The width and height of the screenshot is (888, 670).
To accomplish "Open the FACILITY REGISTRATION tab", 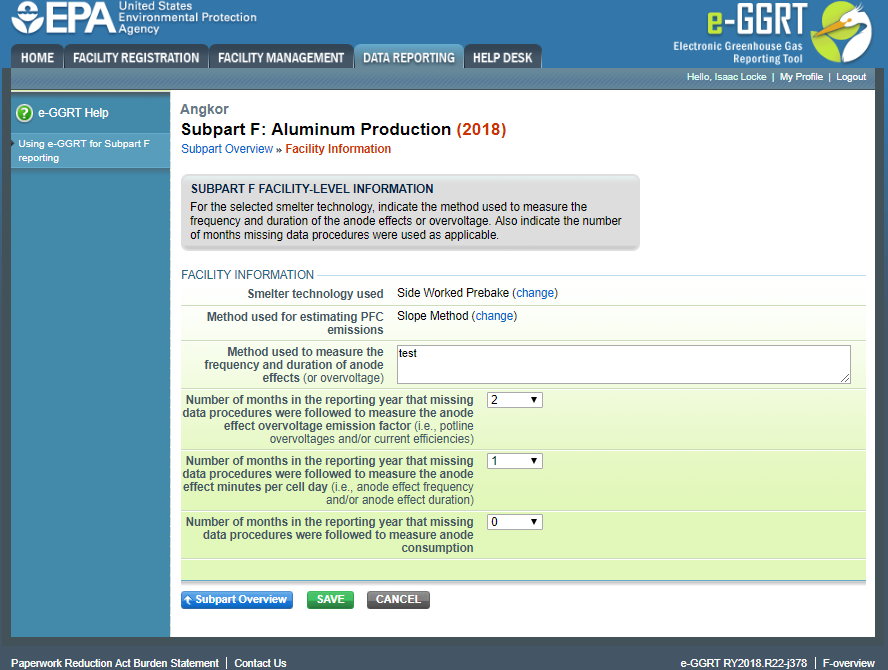I will click(x=136, y=58).
